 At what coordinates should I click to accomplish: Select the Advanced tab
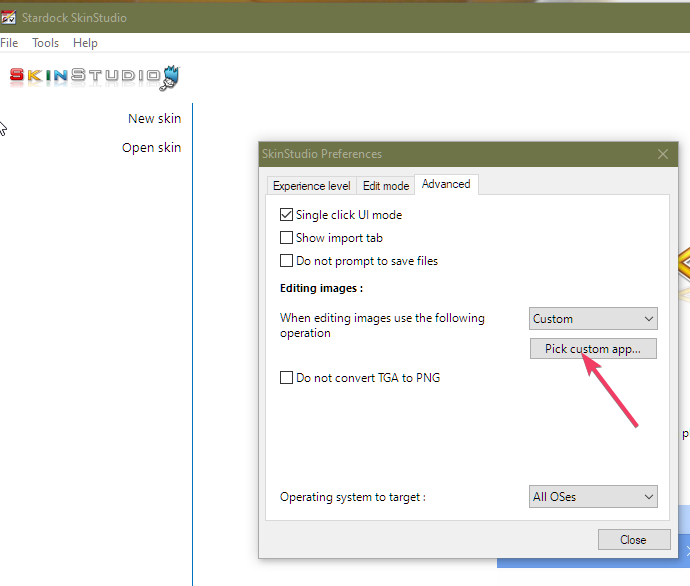[446, 184]
